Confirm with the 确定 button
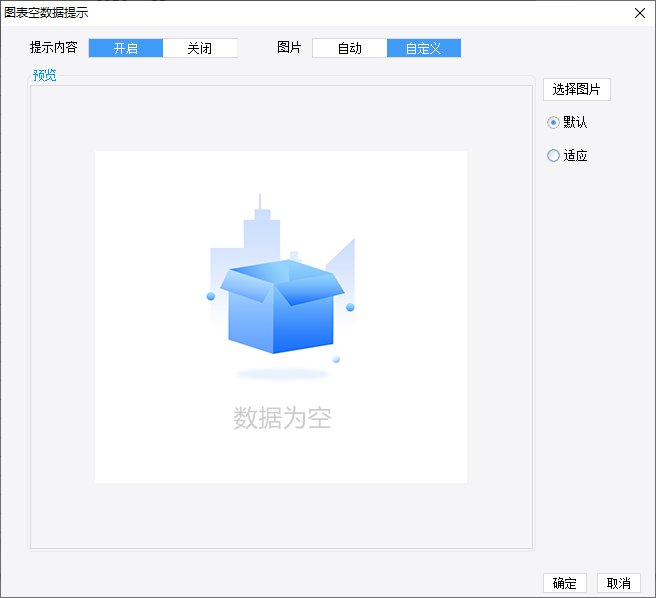This screenshot has height=598, width=656. point(565,583)
